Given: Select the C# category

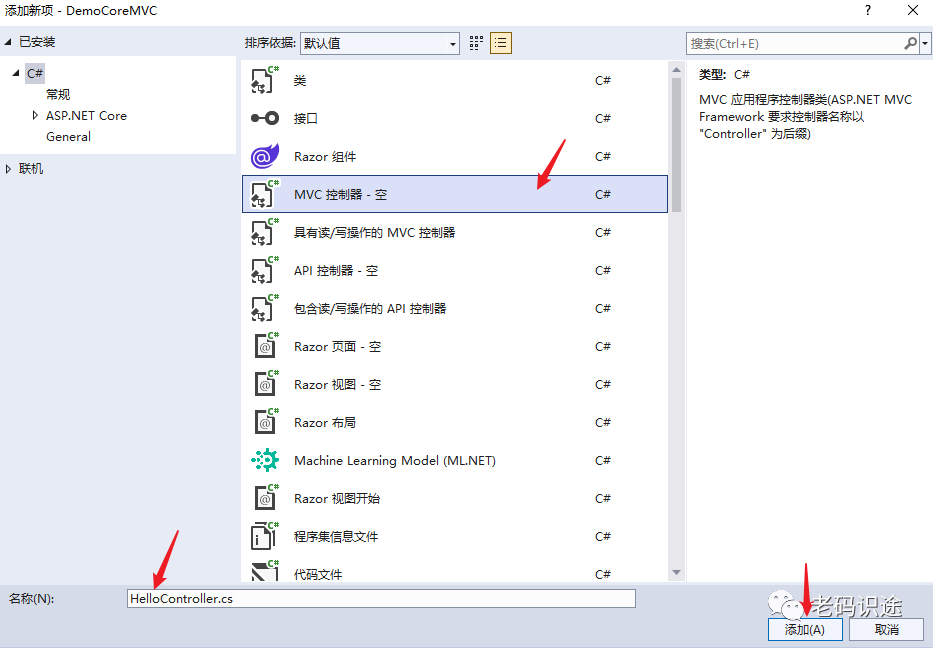Looking at the screenshot, I should pos(35,73).
